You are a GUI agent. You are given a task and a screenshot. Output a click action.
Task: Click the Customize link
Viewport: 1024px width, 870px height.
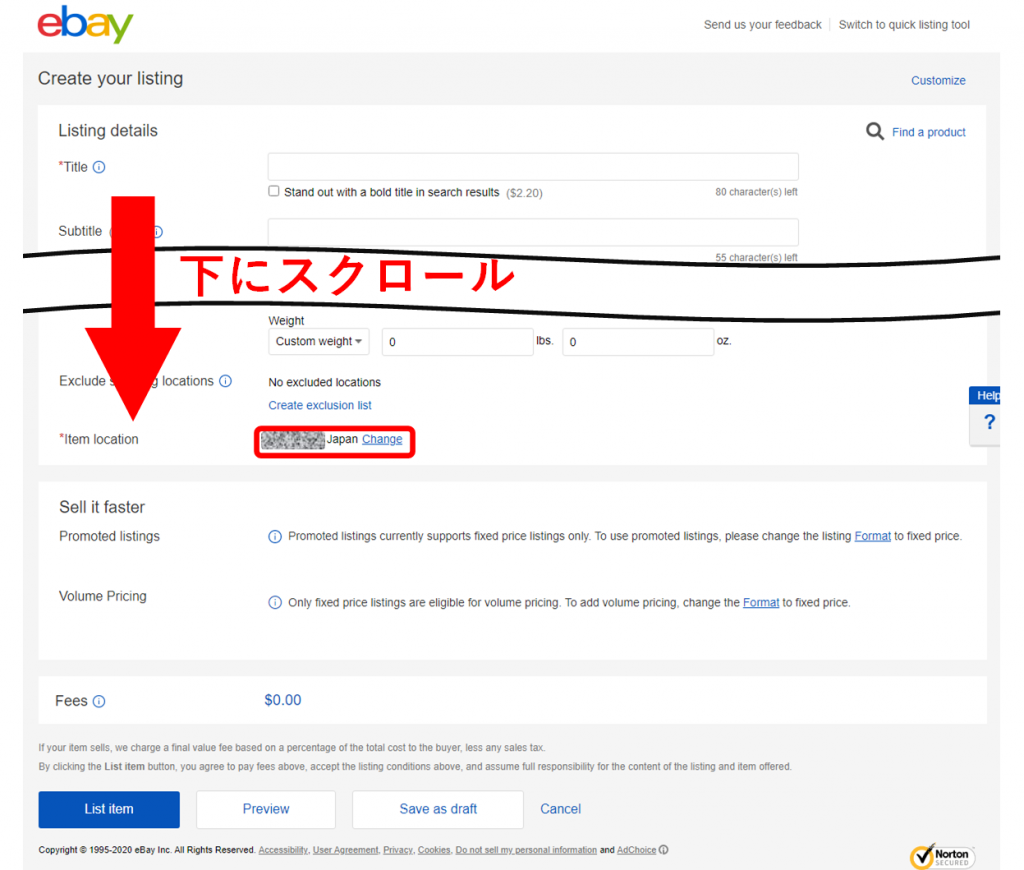click(x=938, y=80)
